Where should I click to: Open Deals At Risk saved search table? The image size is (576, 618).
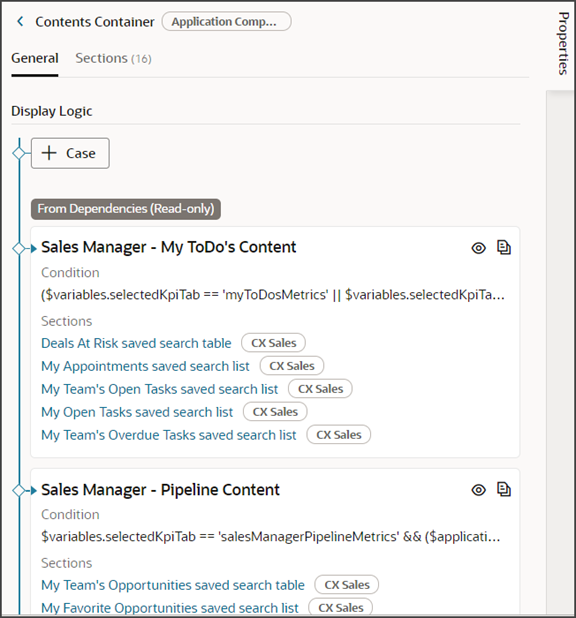click(x=136, y=343)
